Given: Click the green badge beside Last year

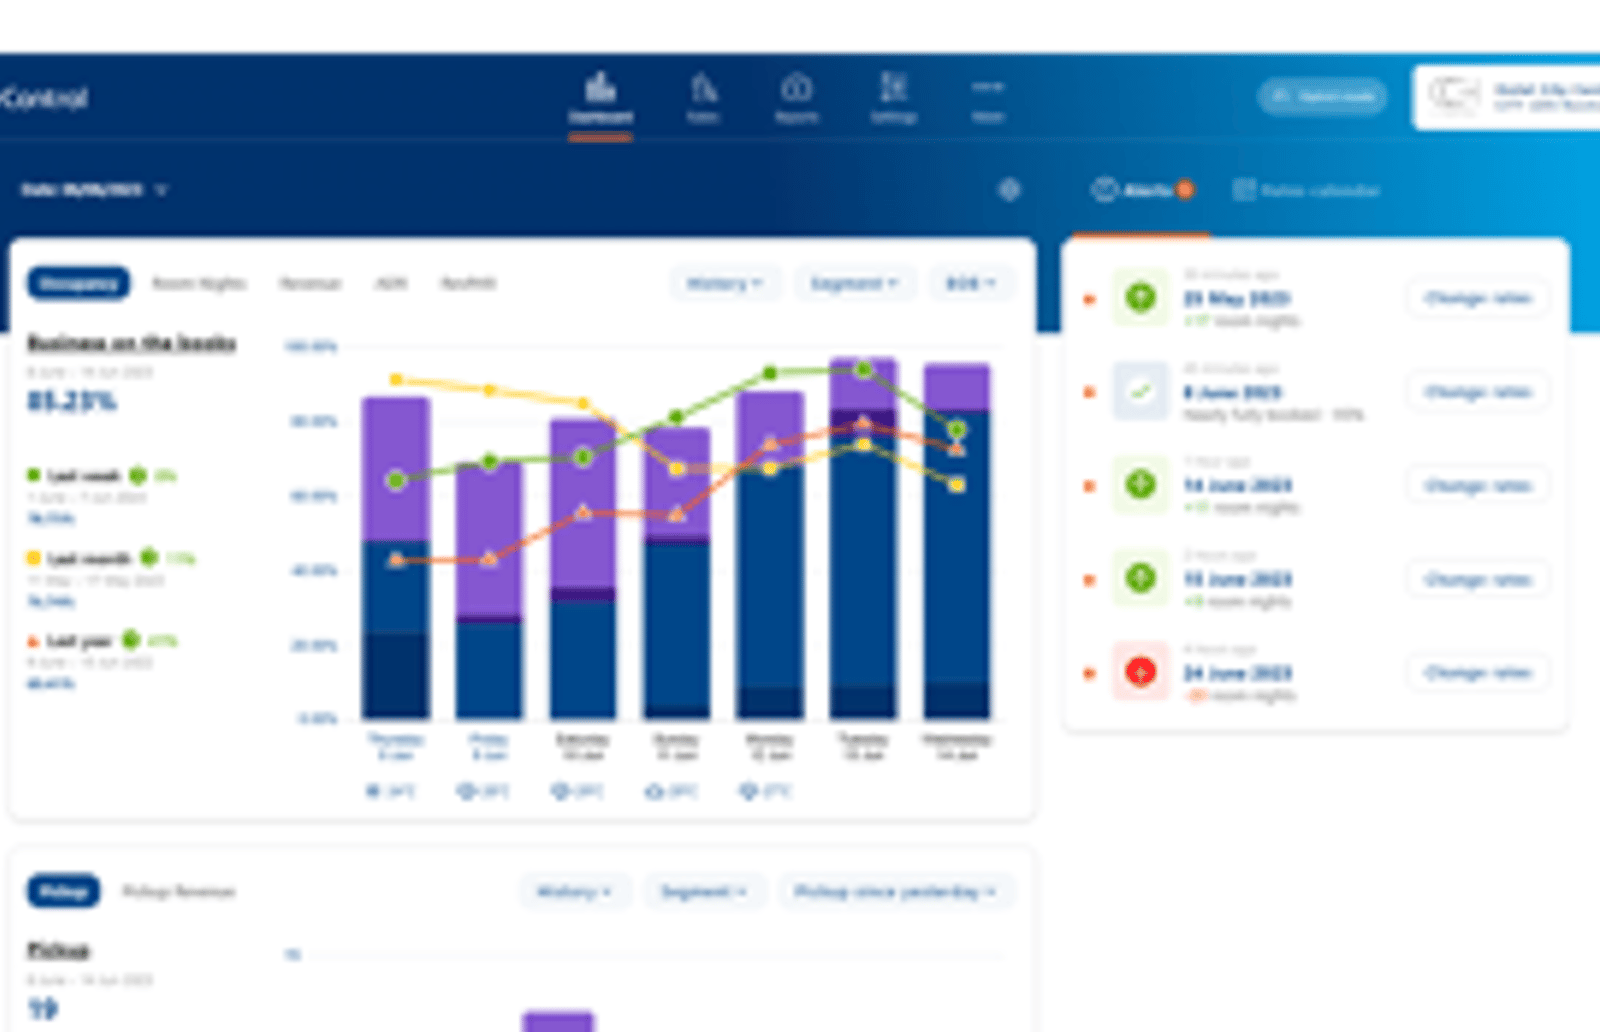Looking at the screenshot, I should pos(131,639).
